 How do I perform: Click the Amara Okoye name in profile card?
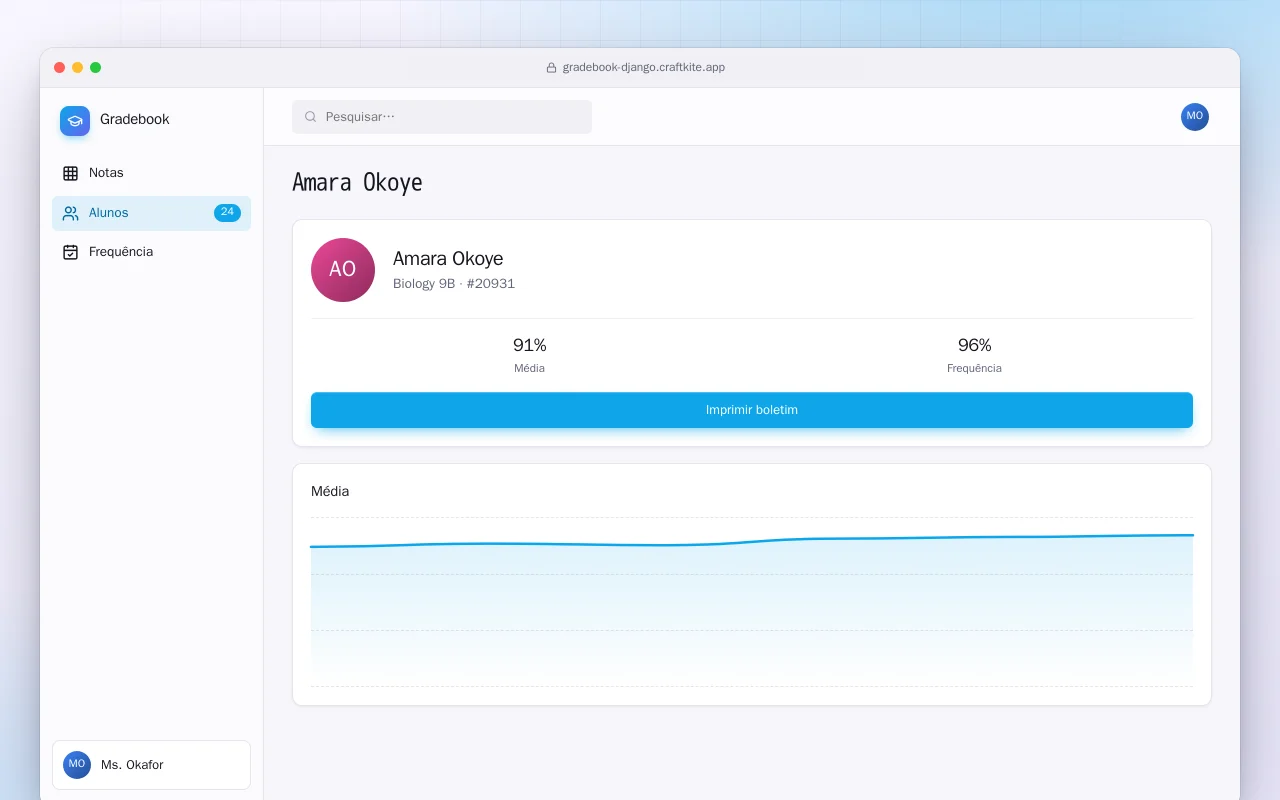(448, 259)
